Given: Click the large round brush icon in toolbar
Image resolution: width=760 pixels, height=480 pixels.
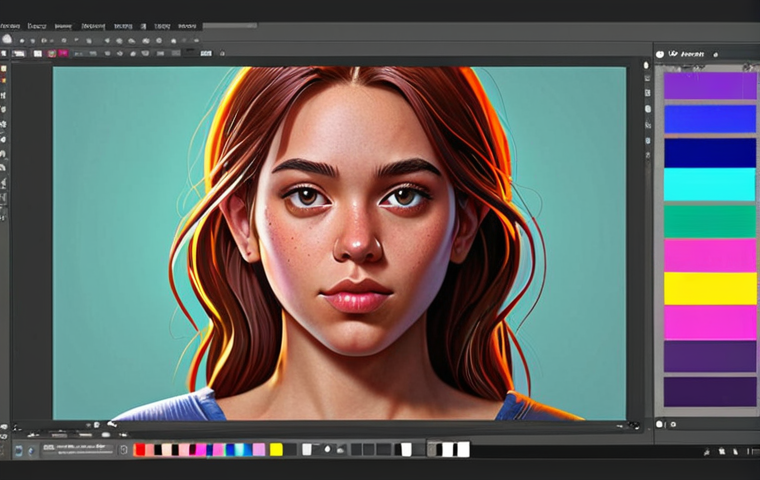Looking at the screenshot, I should [x=7, y=39].
